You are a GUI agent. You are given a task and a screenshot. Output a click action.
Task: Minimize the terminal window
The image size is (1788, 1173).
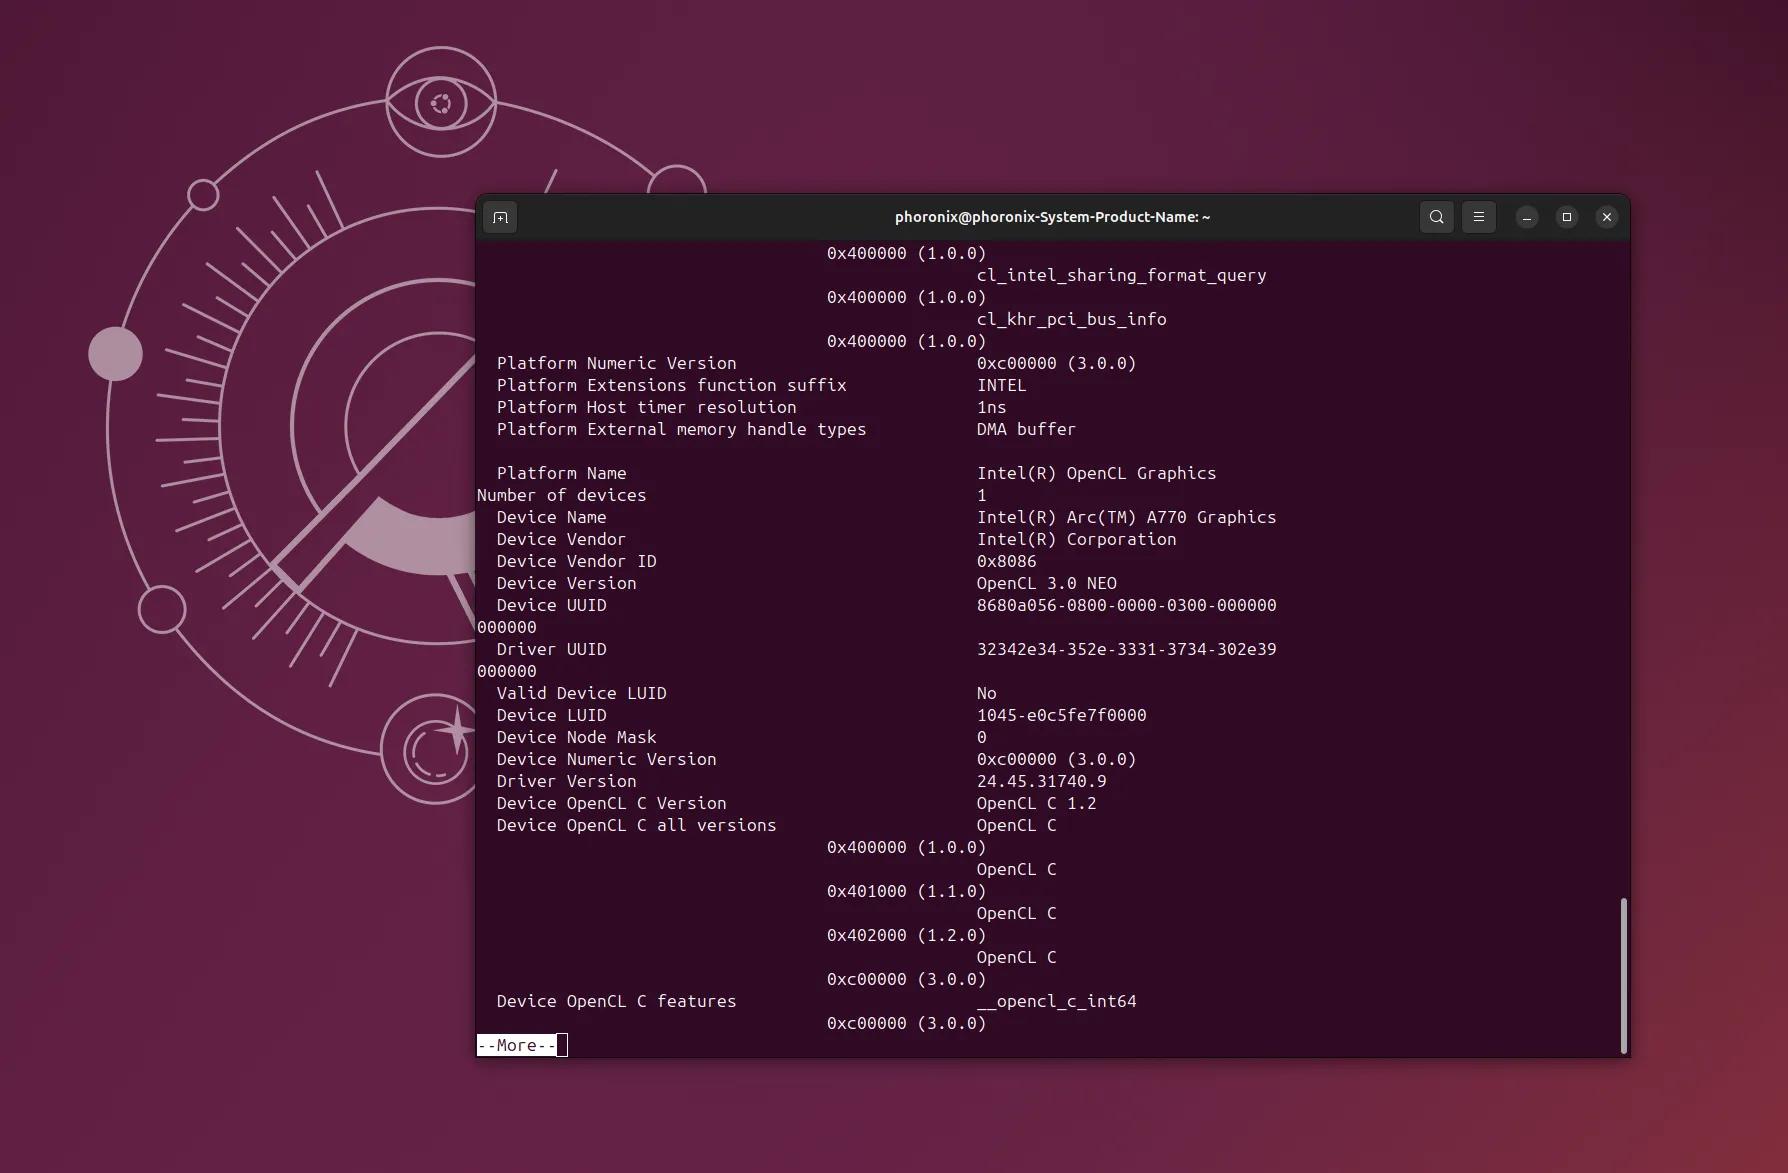pyautogui.click(x=1526, y=217)
